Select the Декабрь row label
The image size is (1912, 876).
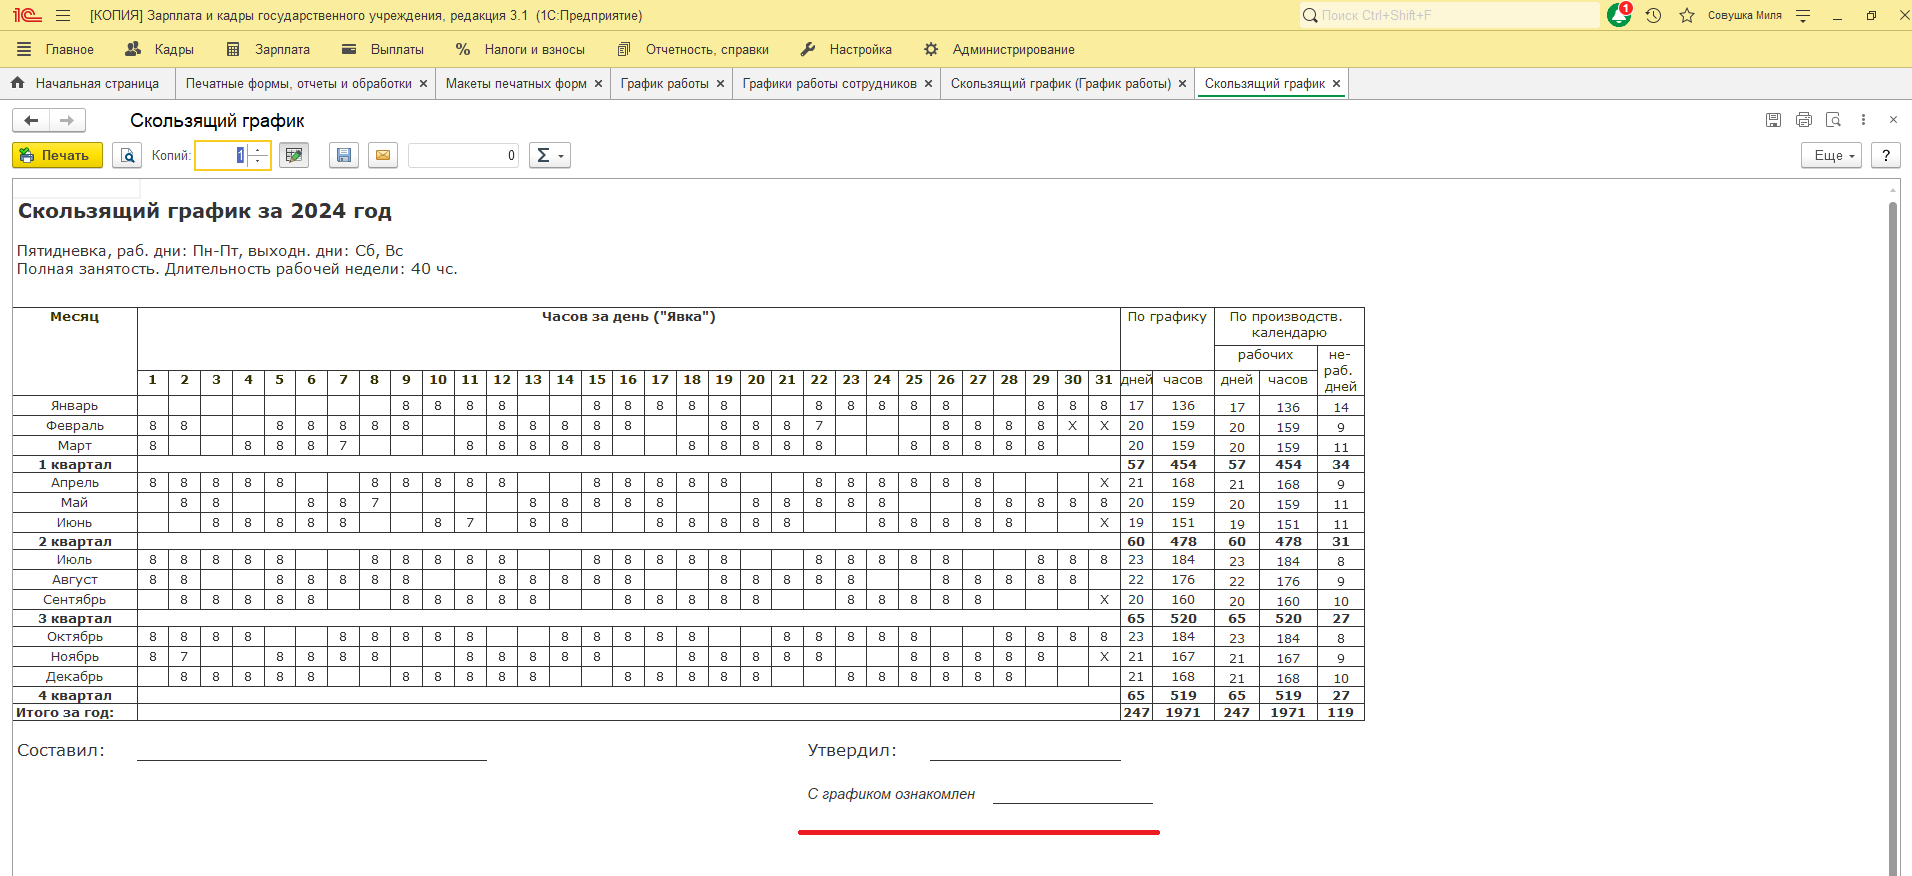(75, 677)
